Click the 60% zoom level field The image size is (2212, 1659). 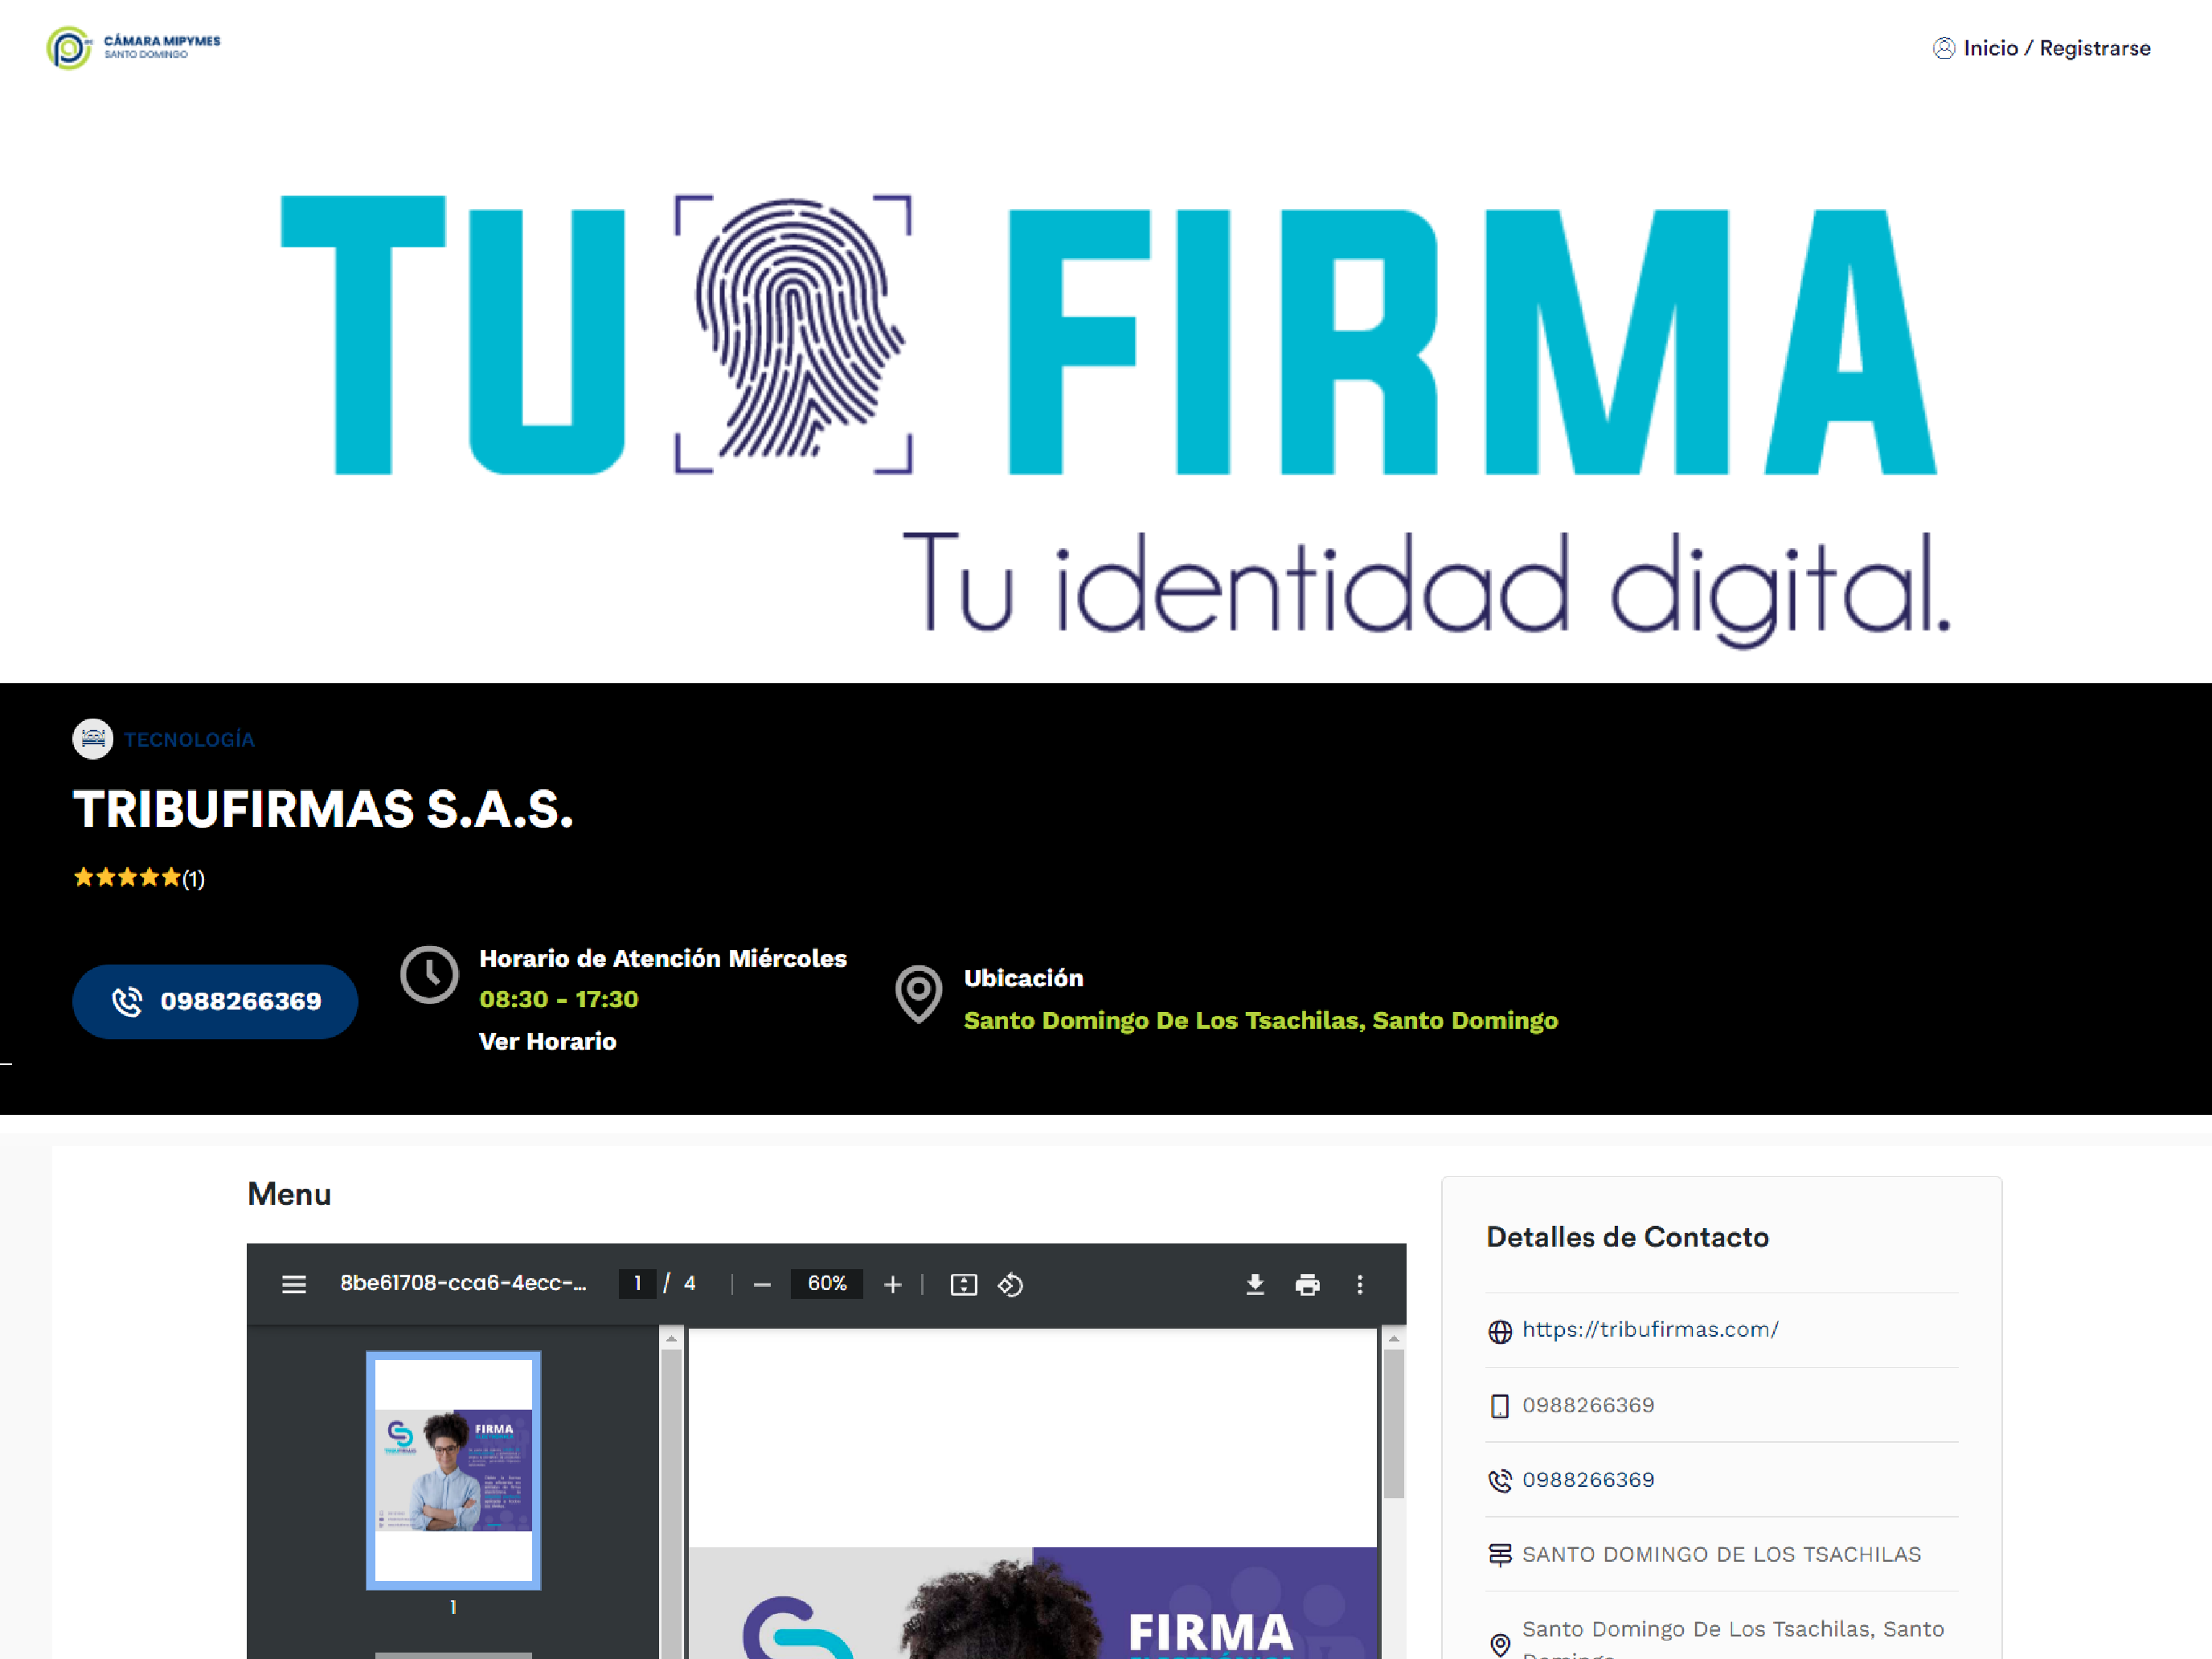click(827, 1283)
